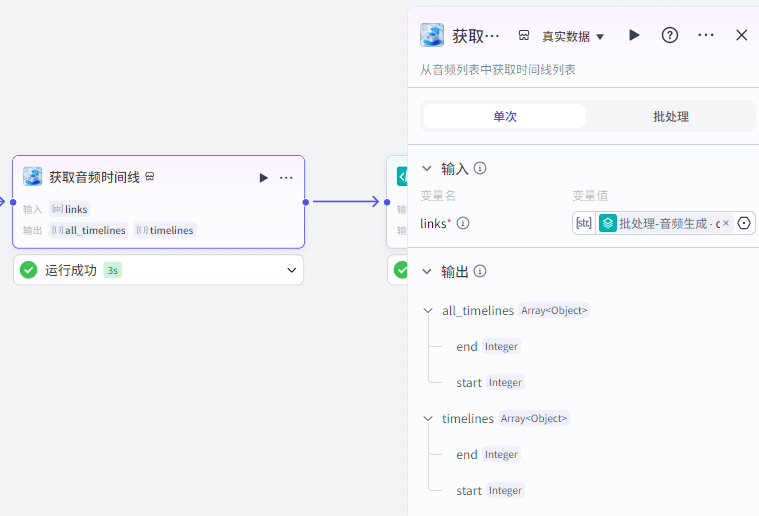The width and height of the screenshot is (759, 516).
Task: Open the 真实数据 dropdown
Action: (x=573, y=36)
